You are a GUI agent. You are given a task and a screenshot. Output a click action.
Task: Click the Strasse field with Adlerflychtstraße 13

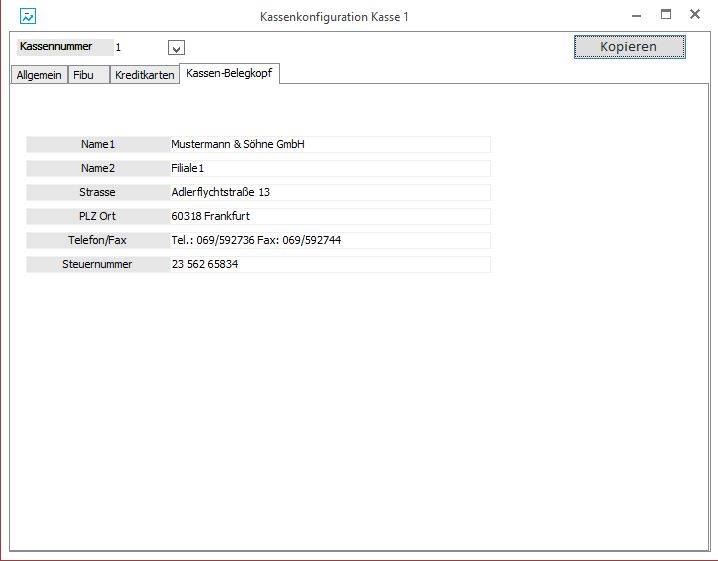click(x=329, y=192)
